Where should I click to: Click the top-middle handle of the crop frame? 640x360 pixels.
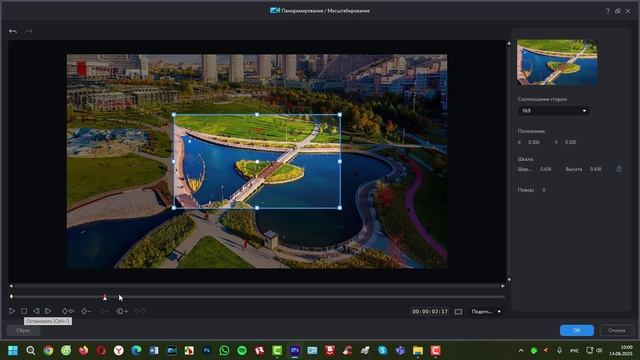point(257,115)
